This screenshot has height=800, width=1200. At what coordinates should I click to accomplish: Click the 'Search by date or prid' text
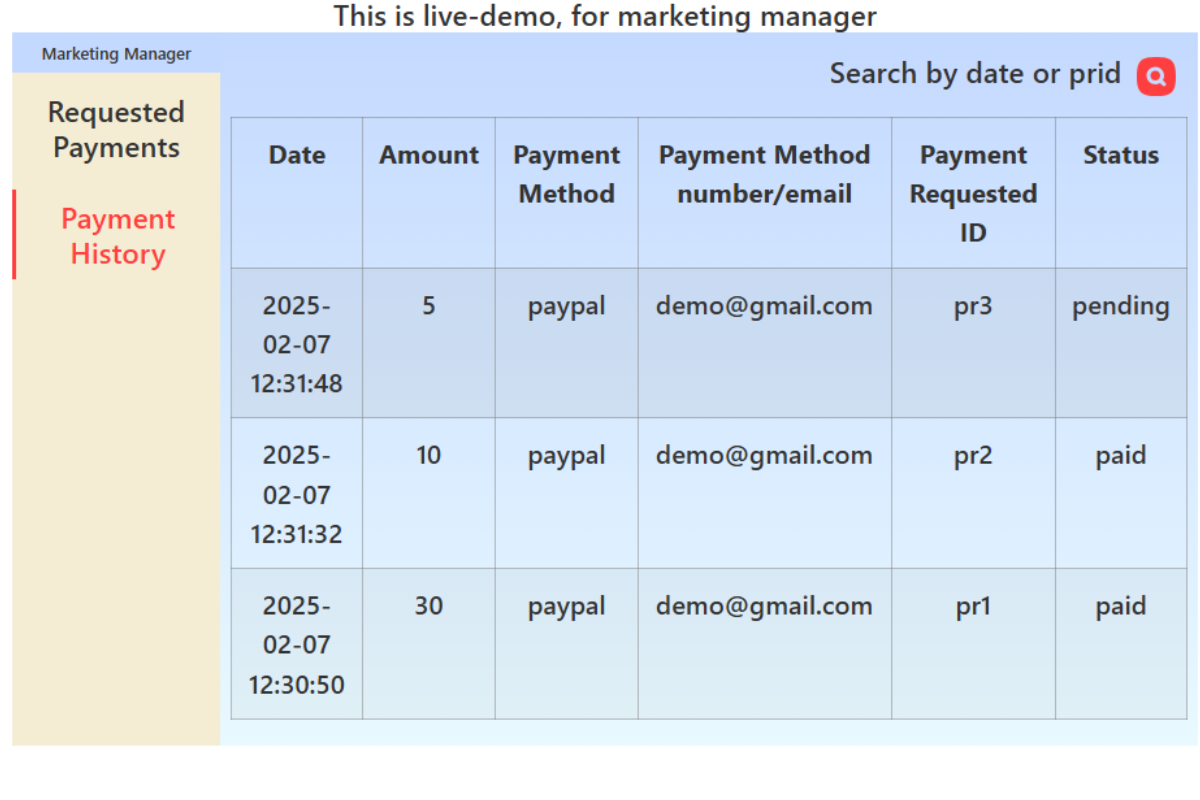coord(975,74)
